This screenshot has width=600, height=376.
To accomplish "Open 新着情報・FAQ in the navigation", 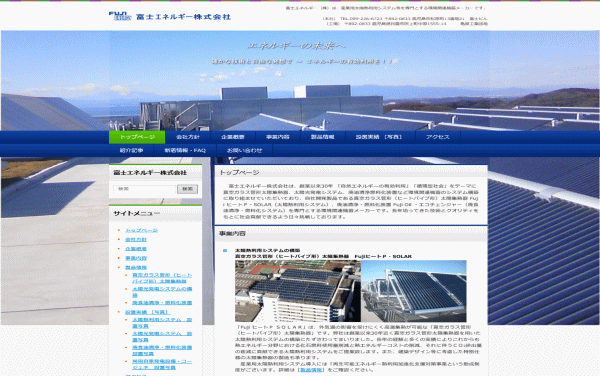I will [185, 150].
